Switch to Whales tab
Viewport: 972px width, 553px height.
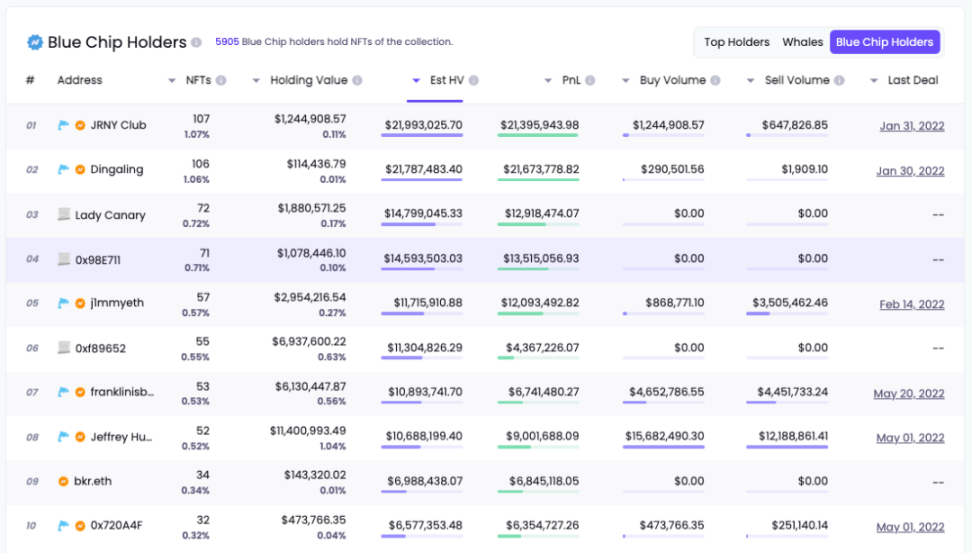[x=802, y=42]
